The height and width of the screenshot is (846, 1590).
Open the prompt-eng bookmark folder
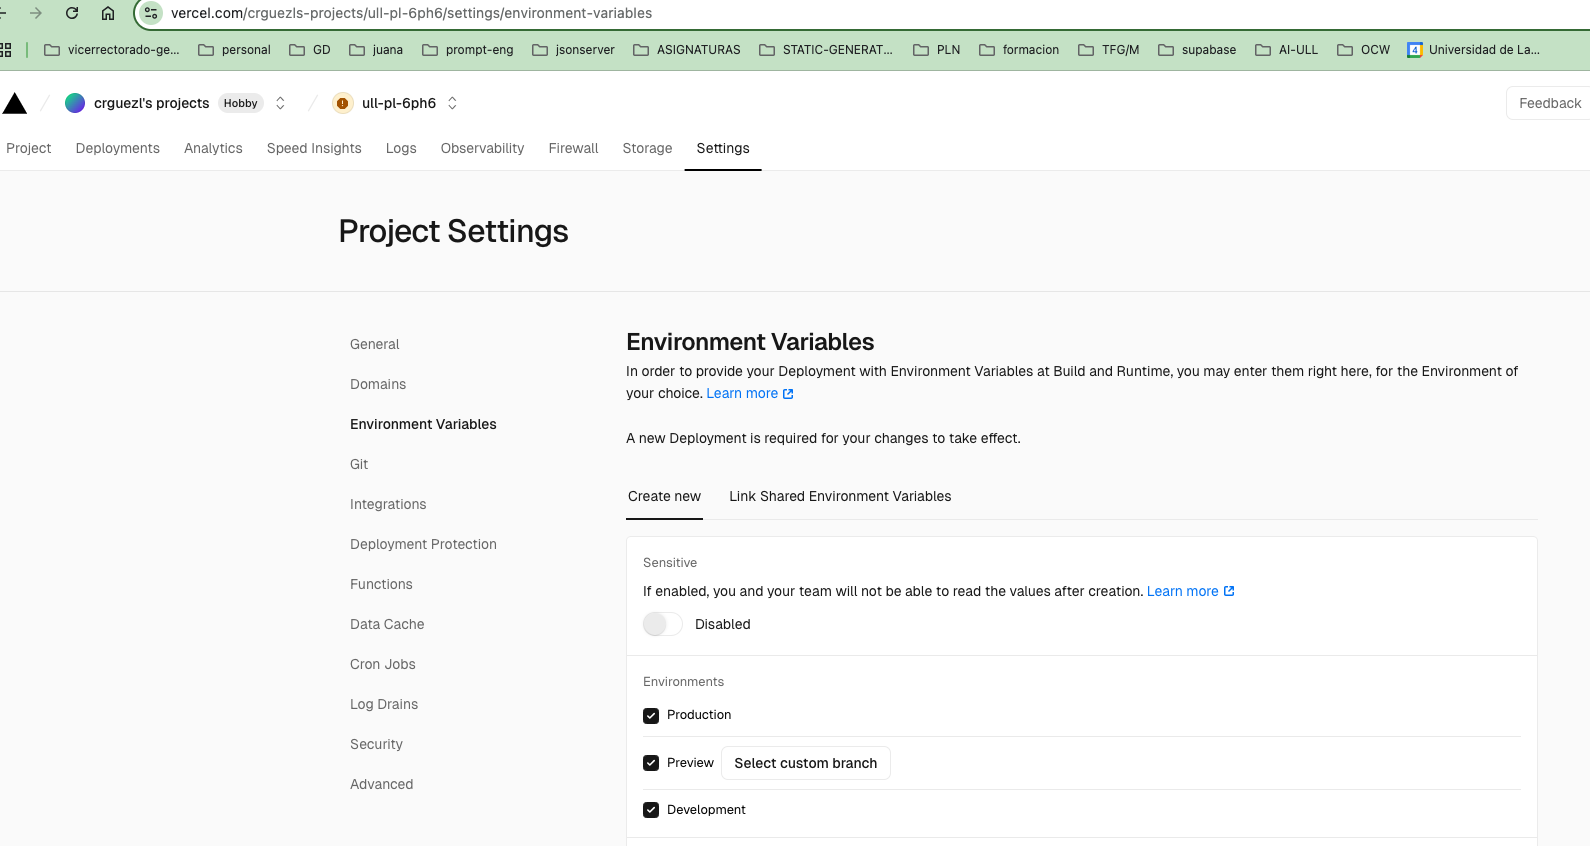[x=468, y=50]
